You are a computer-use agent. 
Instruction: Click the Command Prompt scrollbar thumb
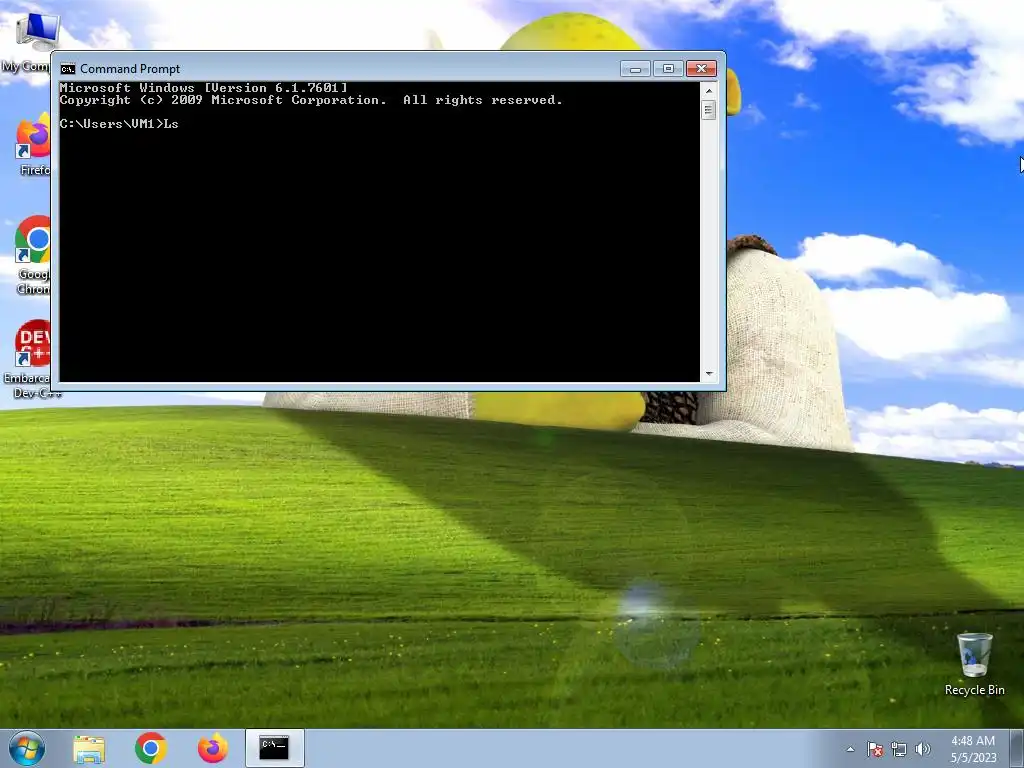(709, 110)
